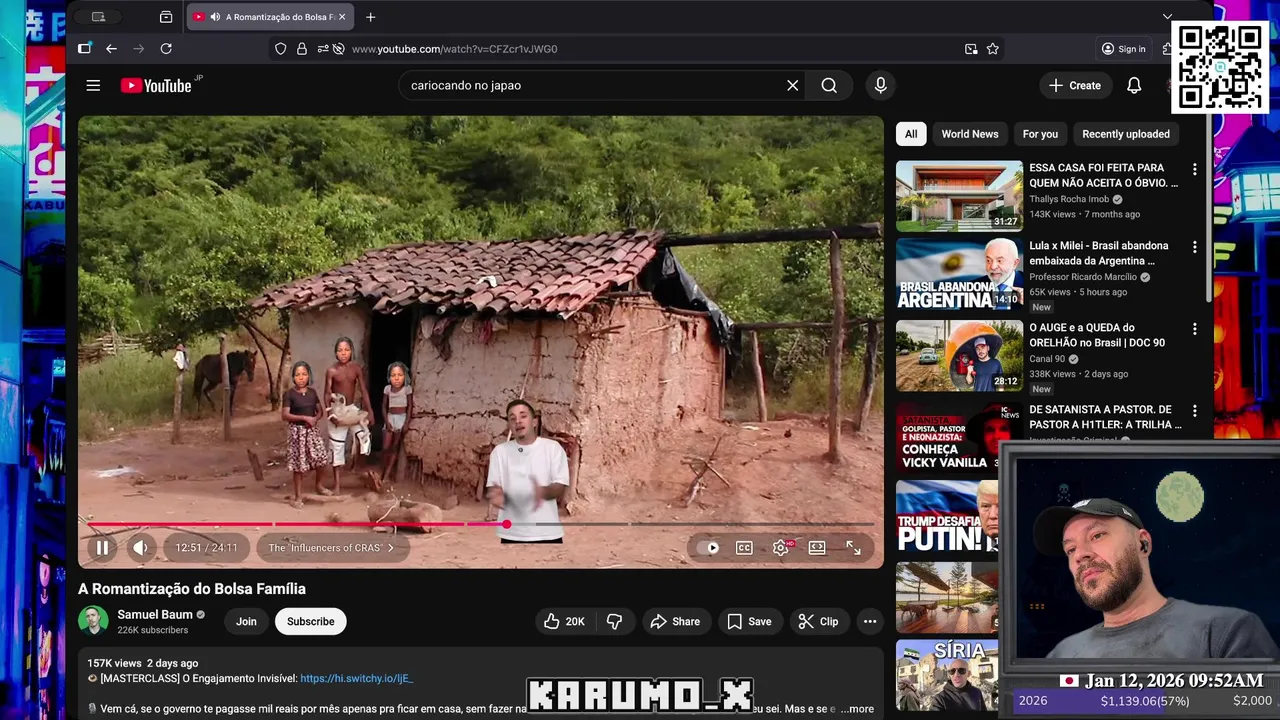Image resolution: width=1280 pixels, height=720 pixels.
Task: Click the search magnifier button
Action: [x=829, y=85]
